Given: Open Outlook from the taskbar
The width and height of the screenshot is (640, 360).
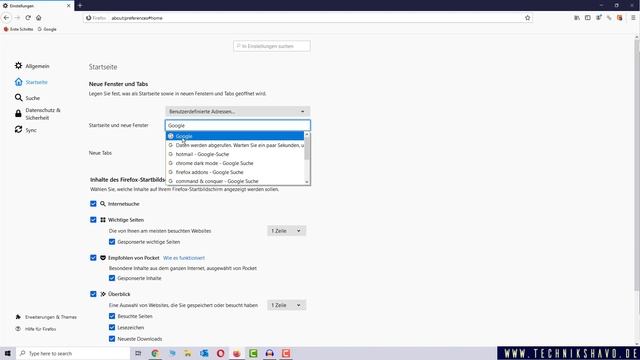Looking at the screenshot, I should click(204, 353).
